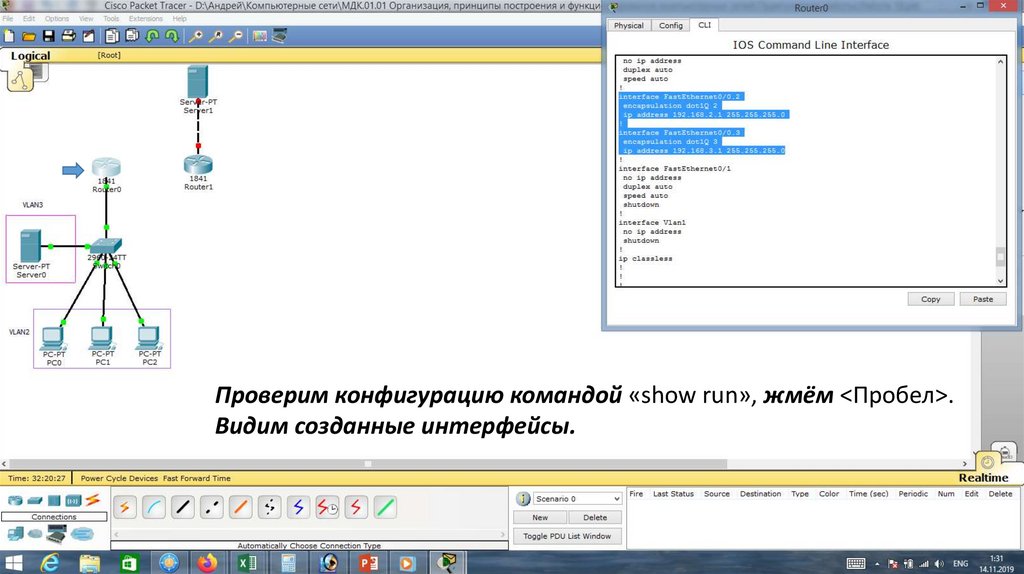
Task: Select the orange Fiber cable
Action: pos(240,507)
